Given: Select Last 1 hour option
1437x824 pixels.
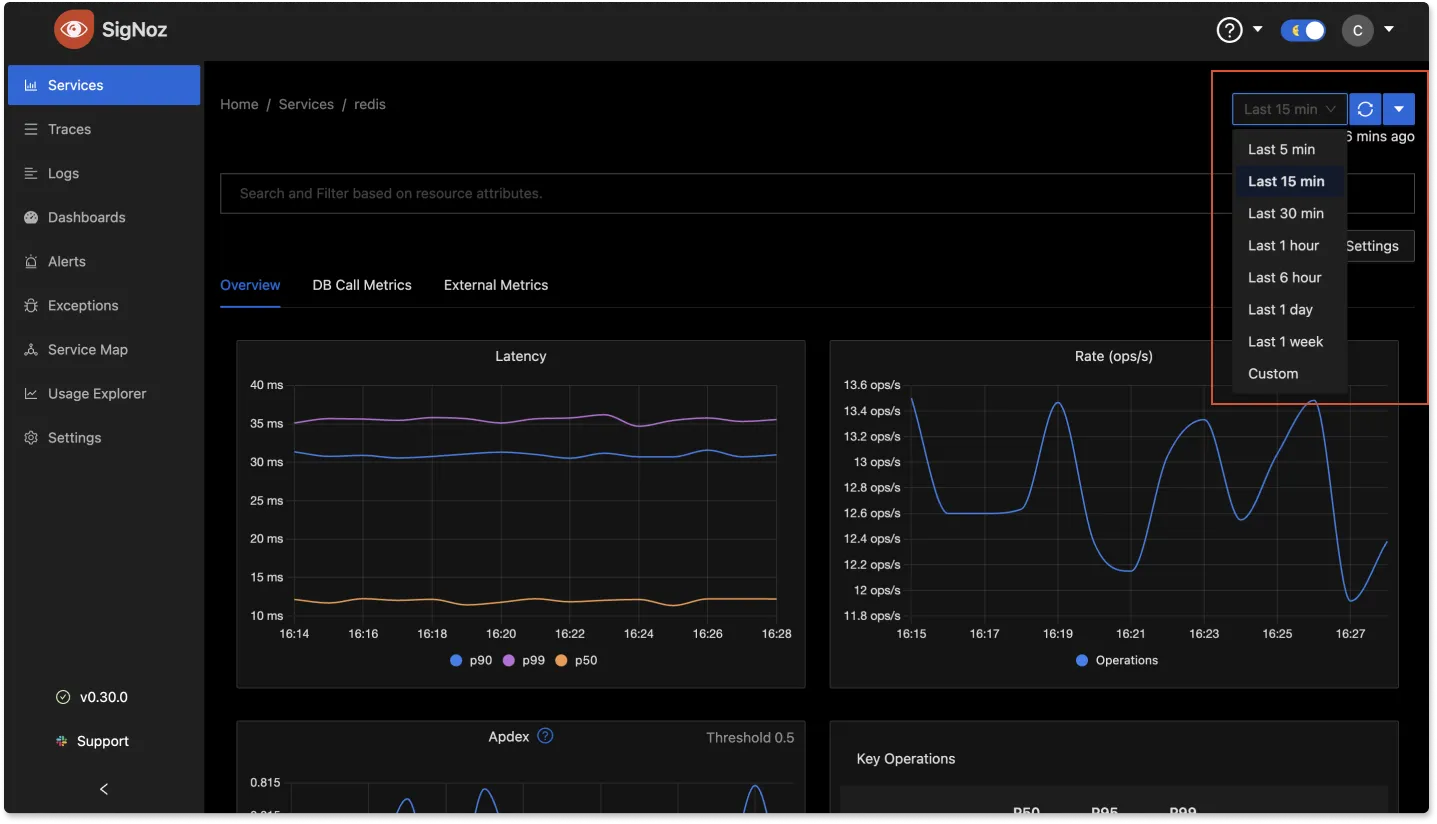Looking at the screenshot, I should [x=1289, y=245].
